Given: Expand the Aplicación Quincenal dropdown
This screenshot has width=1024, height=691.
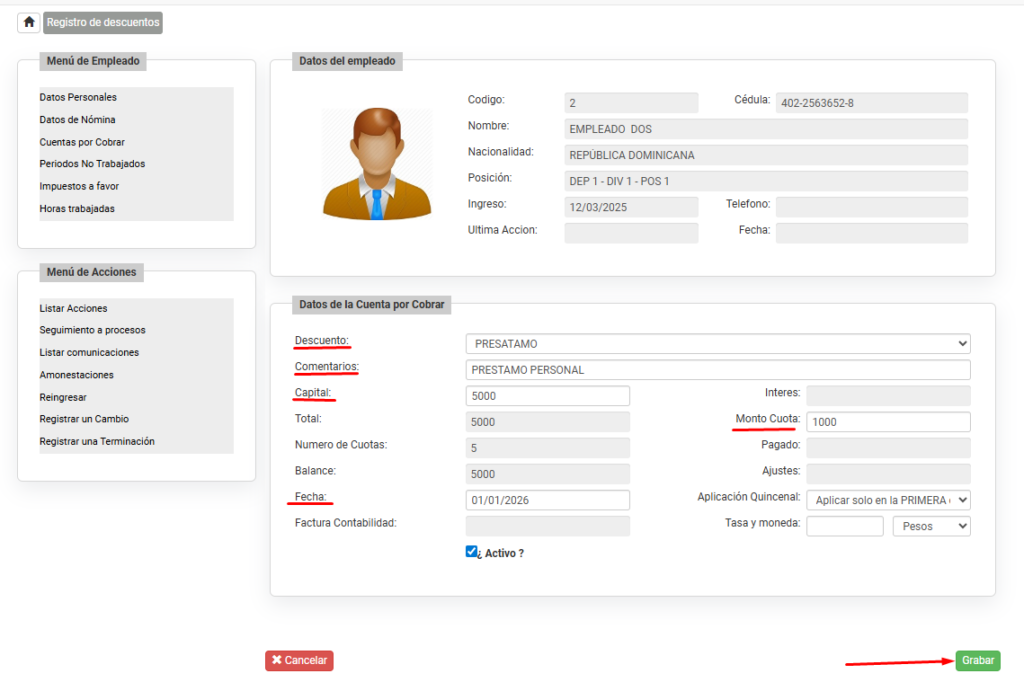Looking at the screenshot, I should (x=888, y=500).
